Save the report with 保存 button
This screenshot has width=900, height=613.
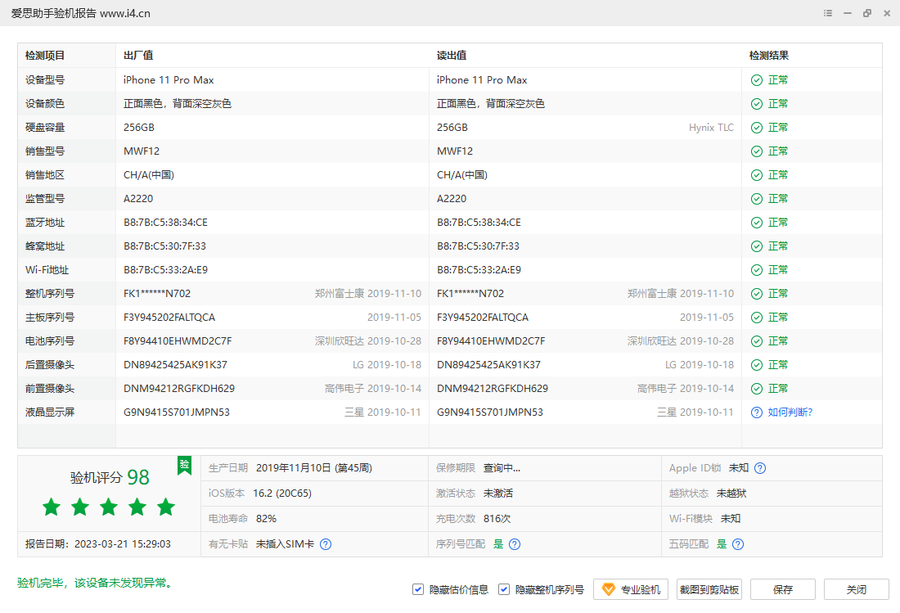[x=783, y=590]
